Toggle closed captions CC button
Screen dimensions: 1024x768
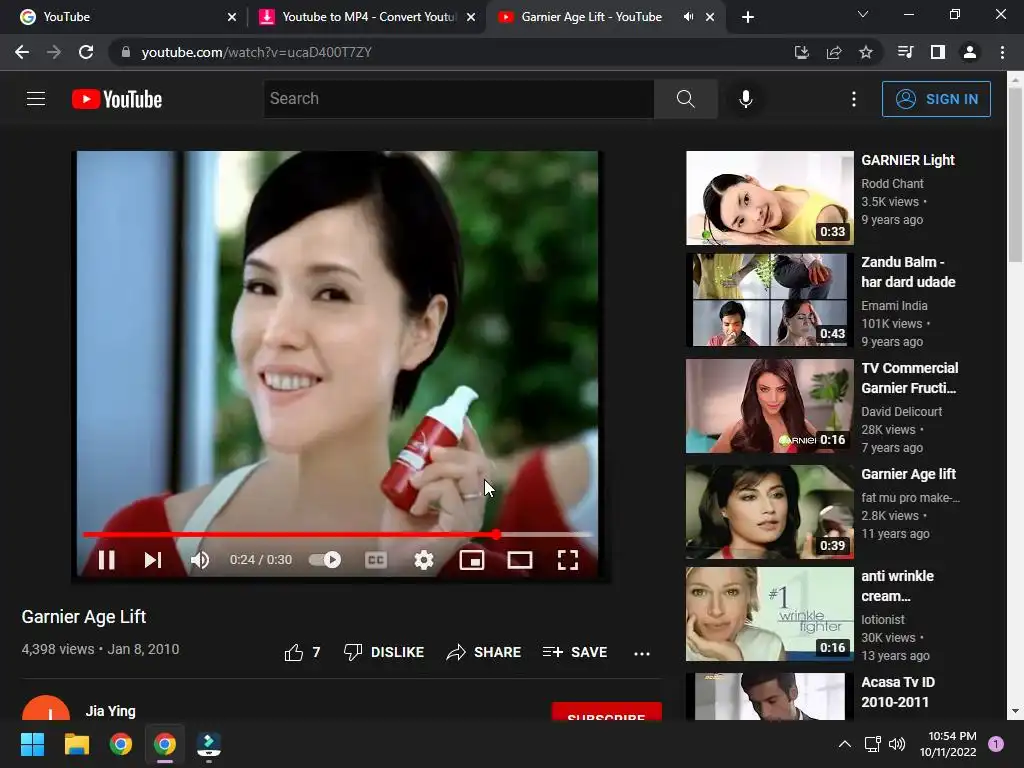coord(376,560)
